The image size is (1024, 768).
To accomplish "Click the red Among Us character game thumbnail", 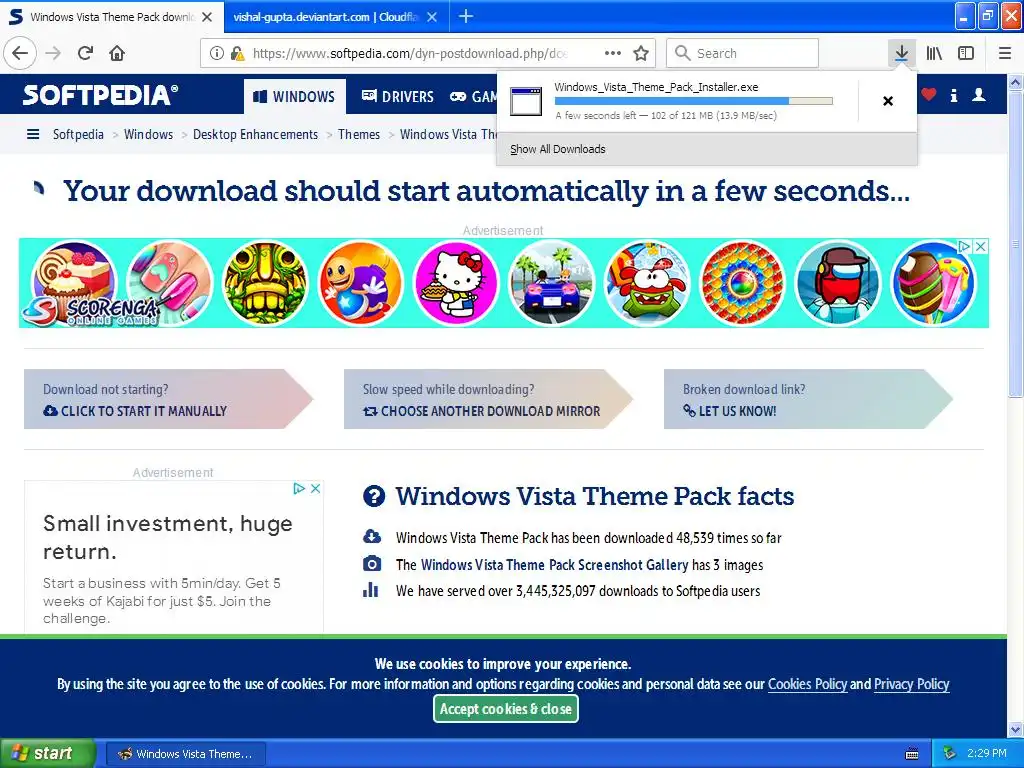I will coord(837,283).
